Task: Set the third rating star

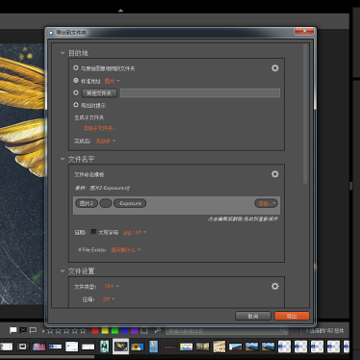Action: pos(67,331)
